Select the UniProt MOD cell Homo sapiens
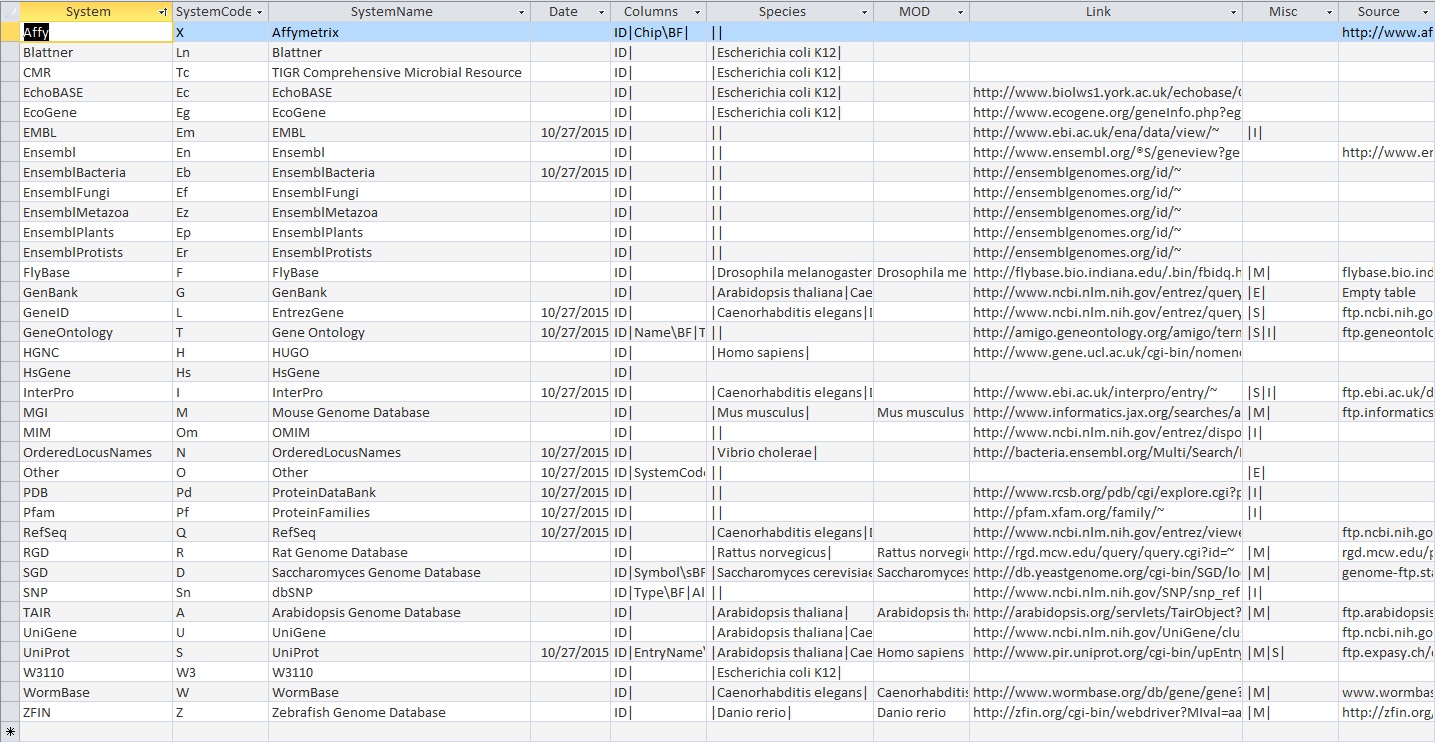The height and width of the screenshot is (742, 1435). tap(922, 652)
